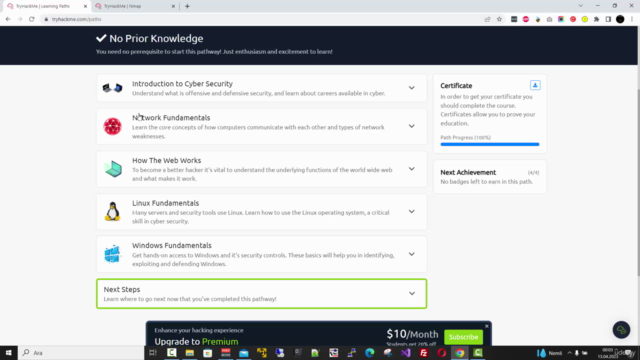Toggle Chrome side panel icon
640x360 pixels.
608,19
